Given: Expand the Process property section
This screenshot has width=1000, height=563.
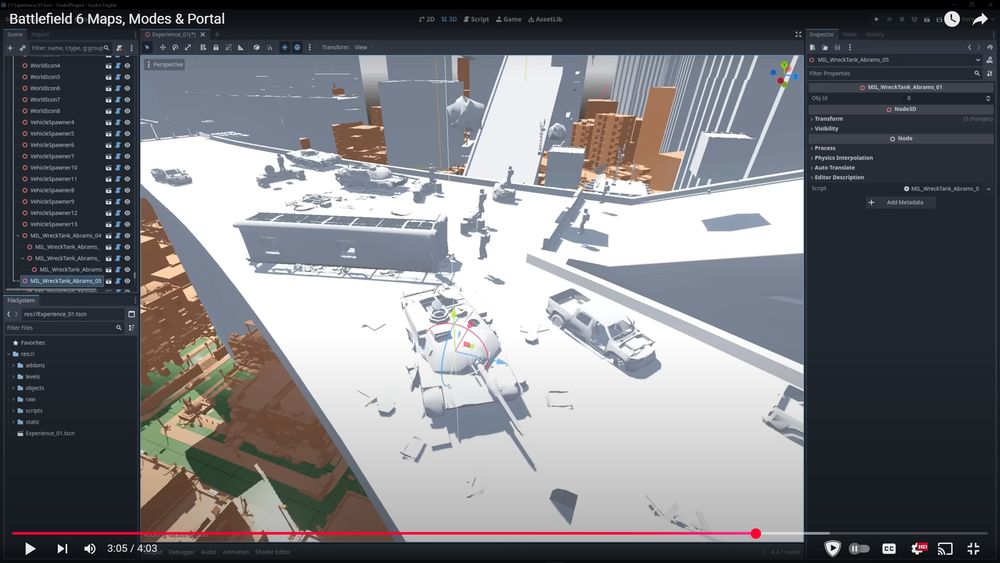Looking at the screenshot, I should click(x=825, y=148).
